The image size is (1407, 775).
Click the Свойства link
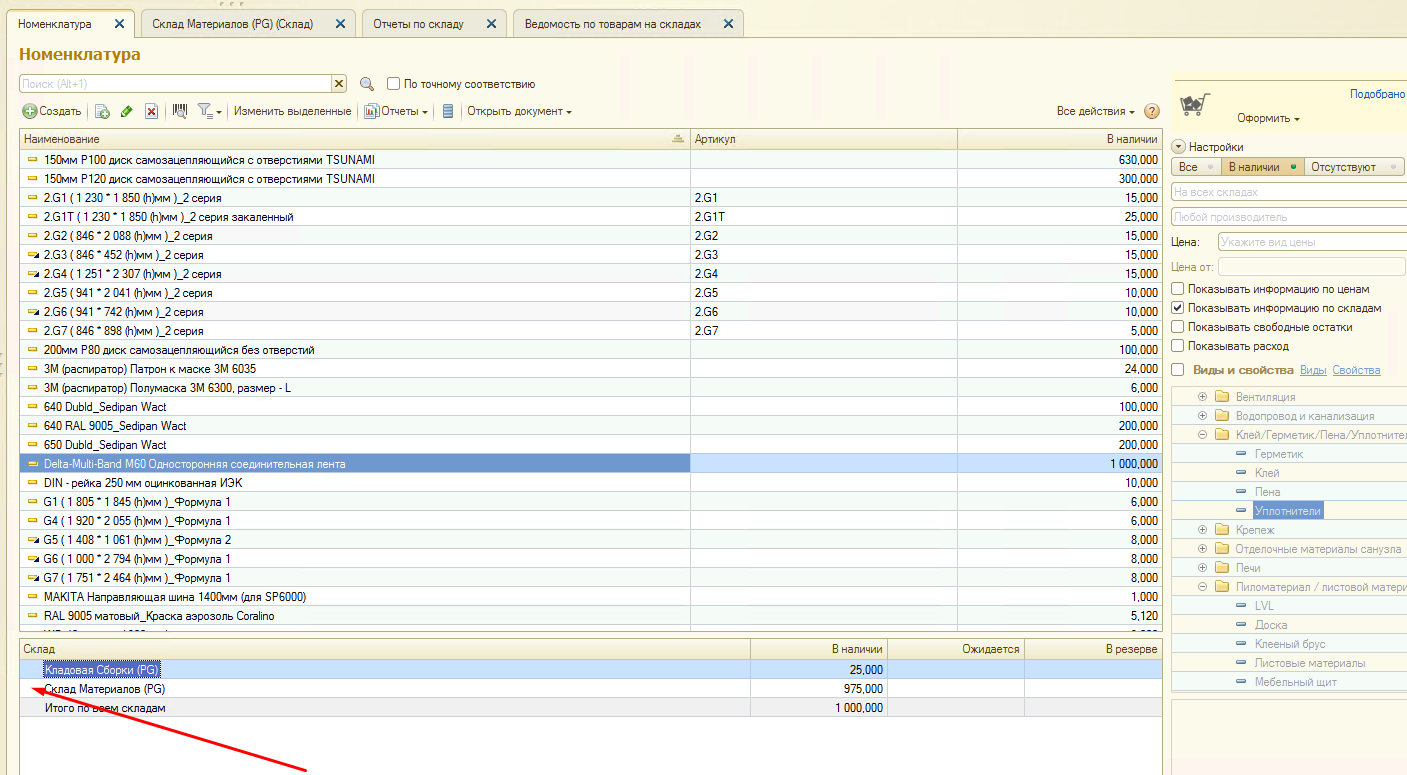tap(1356, 370)
